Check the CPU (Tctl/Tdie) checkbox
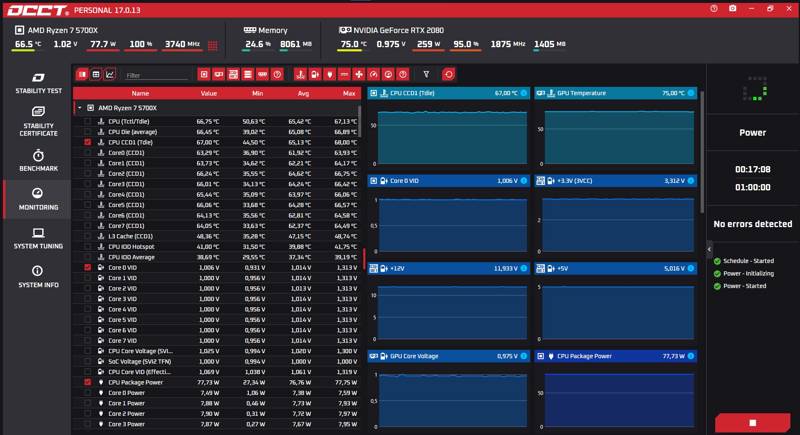Viewport: 800px width, 435px height. tap(88, 121)
